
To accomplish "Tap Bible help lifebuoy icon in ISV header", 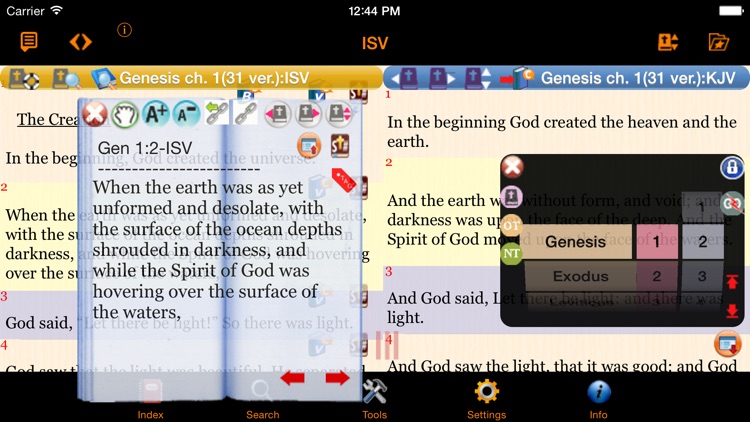I will click(24, 78).
